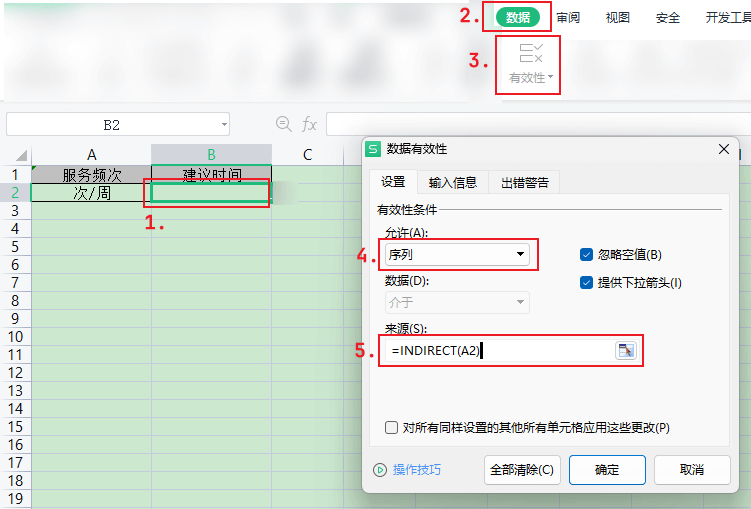The image size is (751, 509).
Task: Click the 操作技巧 play icon link
Action: pos(380,470)
